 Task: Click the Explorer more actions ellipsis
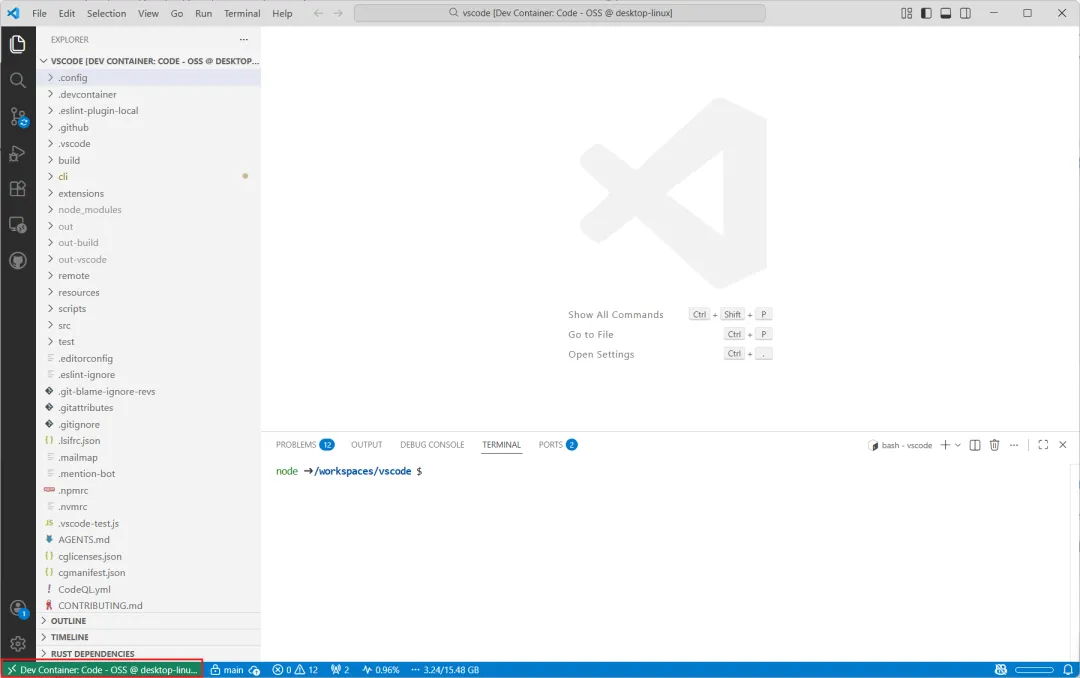tap(244, 40)
